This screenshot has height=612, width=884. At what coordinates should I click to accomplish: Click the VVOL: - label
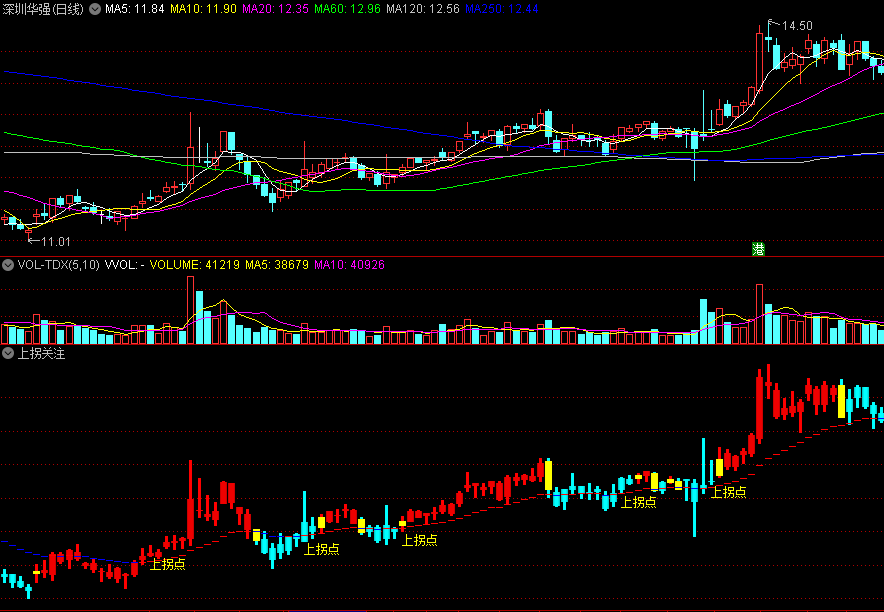click(125, 265)
